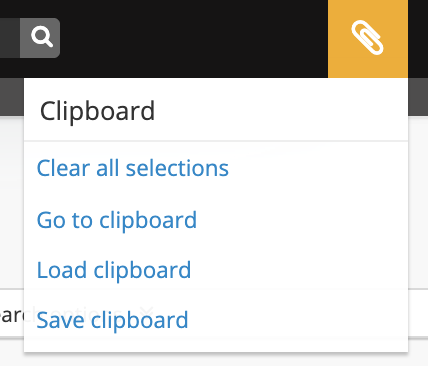Choose Save clipboard from the menu
The image size is (428, 366).
pos(112,320)
